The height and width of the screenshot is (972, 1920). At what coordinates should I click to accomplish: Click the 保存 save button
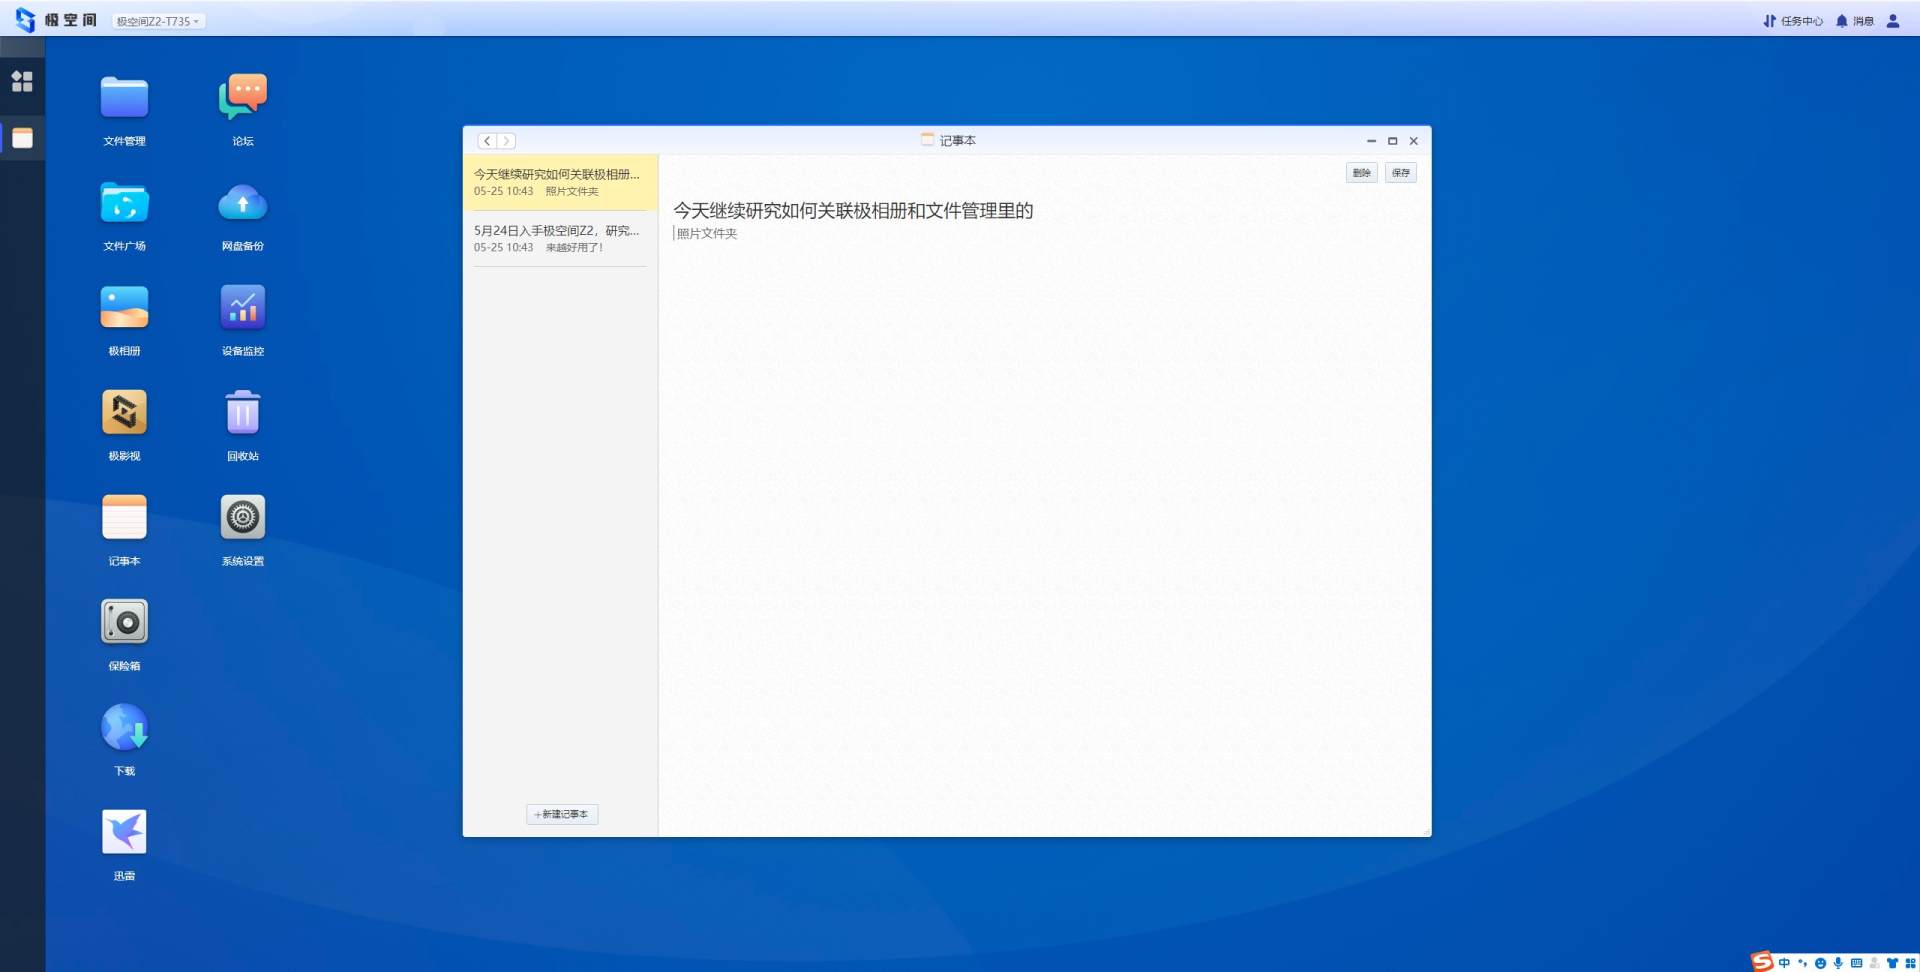pyautogui.click(x=1400, y=173)
